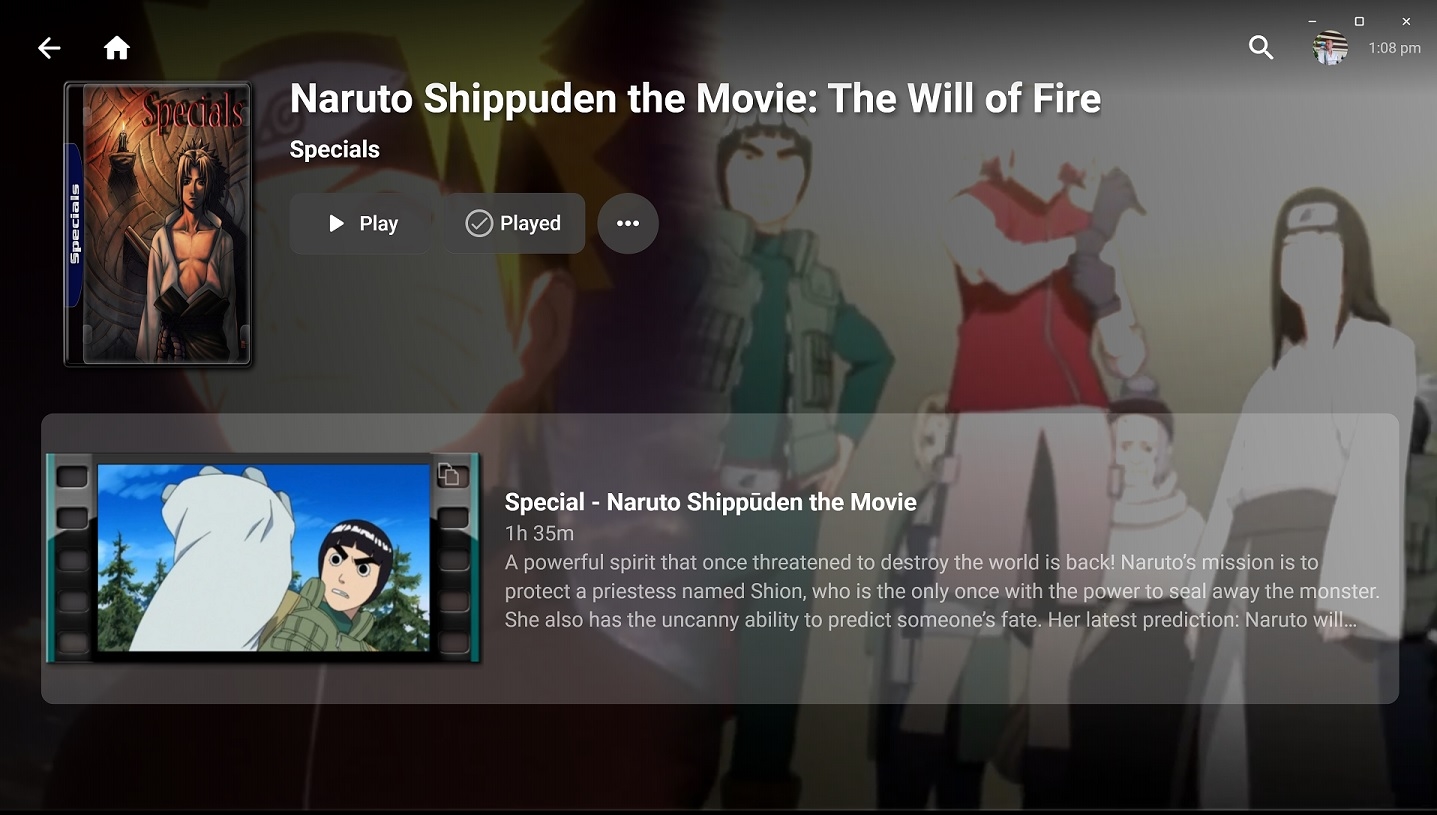The height and width of the screenshot is (815, 1437).
Task: Open the Home screen icon
Action: 117,48
